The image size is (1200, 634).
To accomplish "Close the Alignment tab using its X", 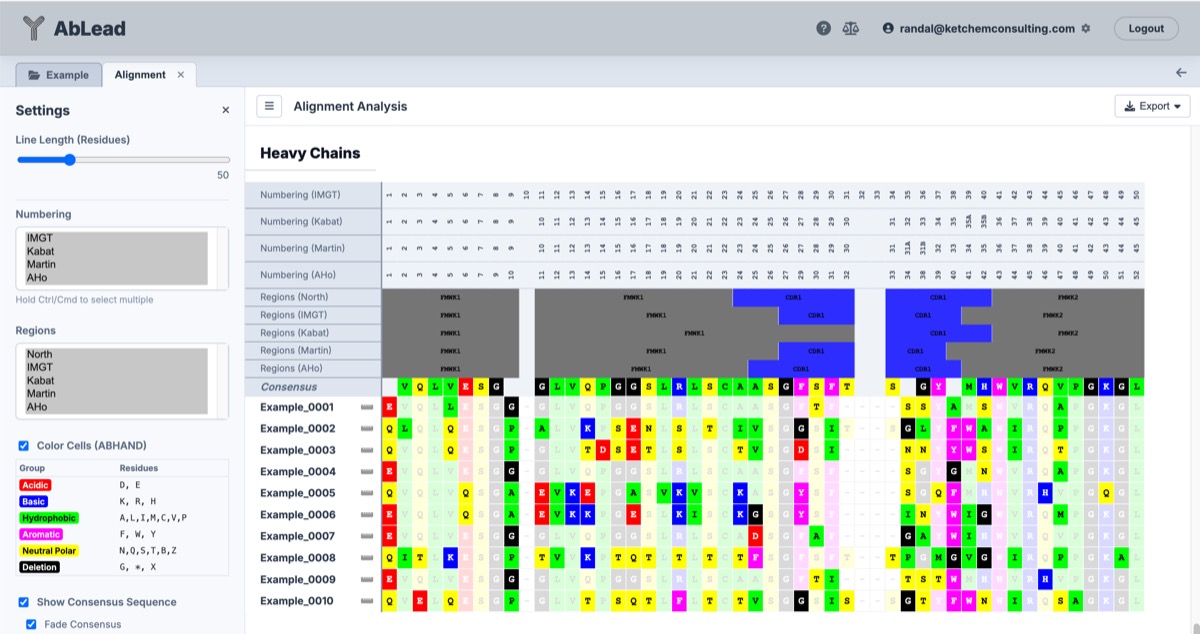I will (x=181, y=75).
